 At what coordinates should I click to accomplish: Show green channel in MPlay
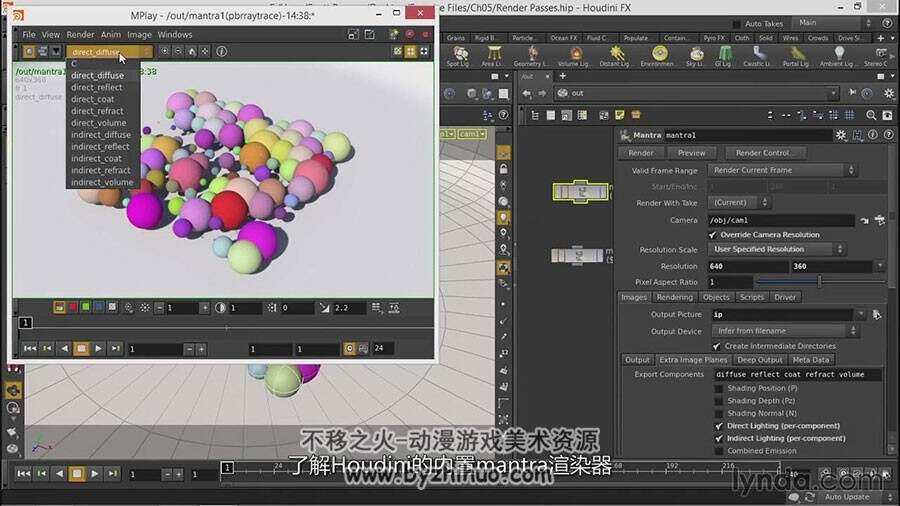click(x=86, y=308)
